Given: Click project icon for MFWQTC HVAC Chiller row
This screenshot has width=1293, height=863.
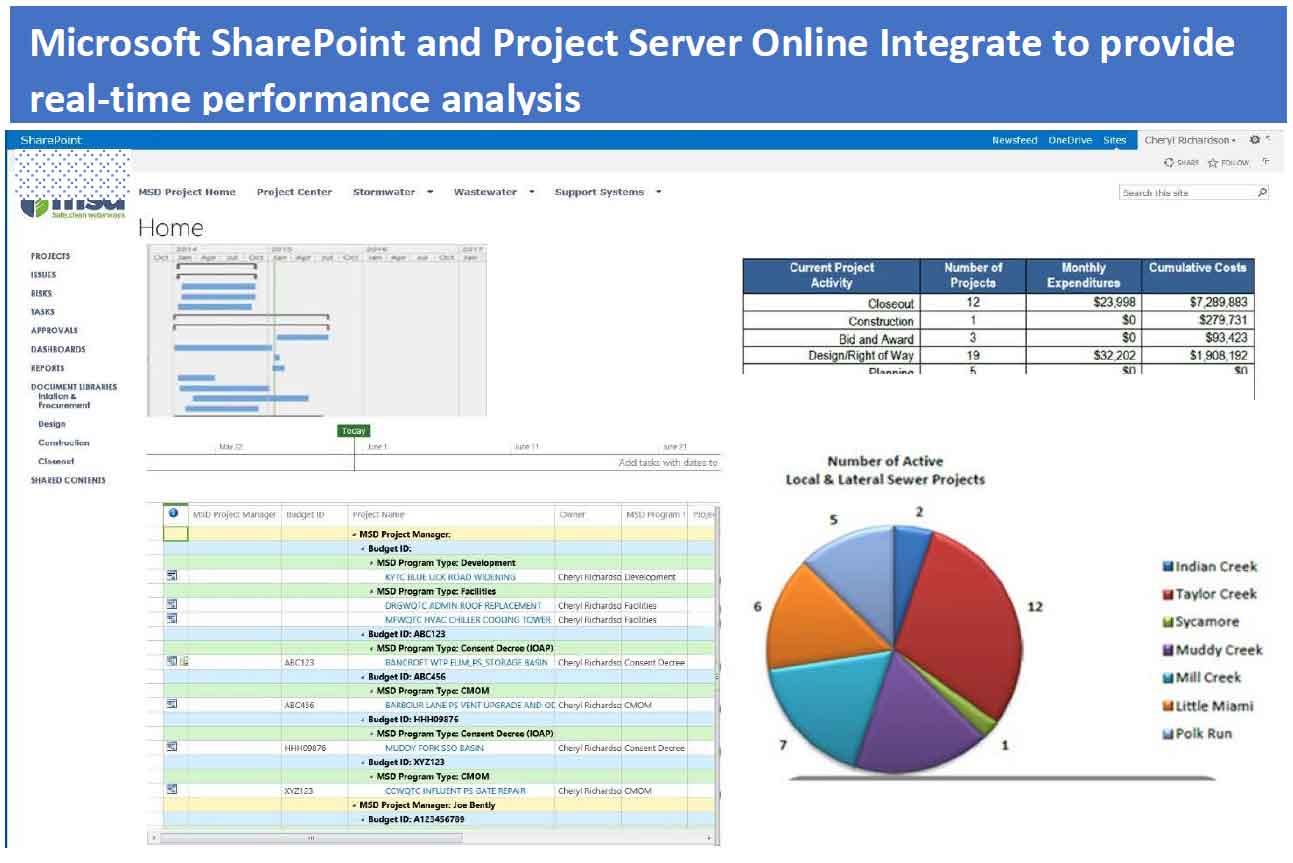Looking at the screenshot, I should tap(171, 618).
